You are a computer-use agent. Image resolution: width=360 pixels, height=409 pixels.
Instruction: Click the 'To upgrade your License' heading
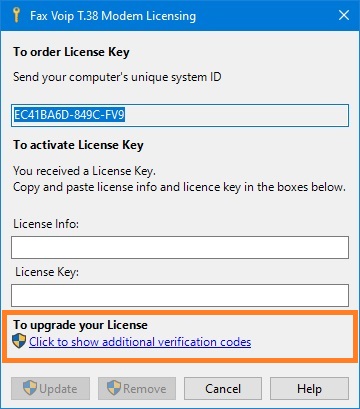[80, 325]
